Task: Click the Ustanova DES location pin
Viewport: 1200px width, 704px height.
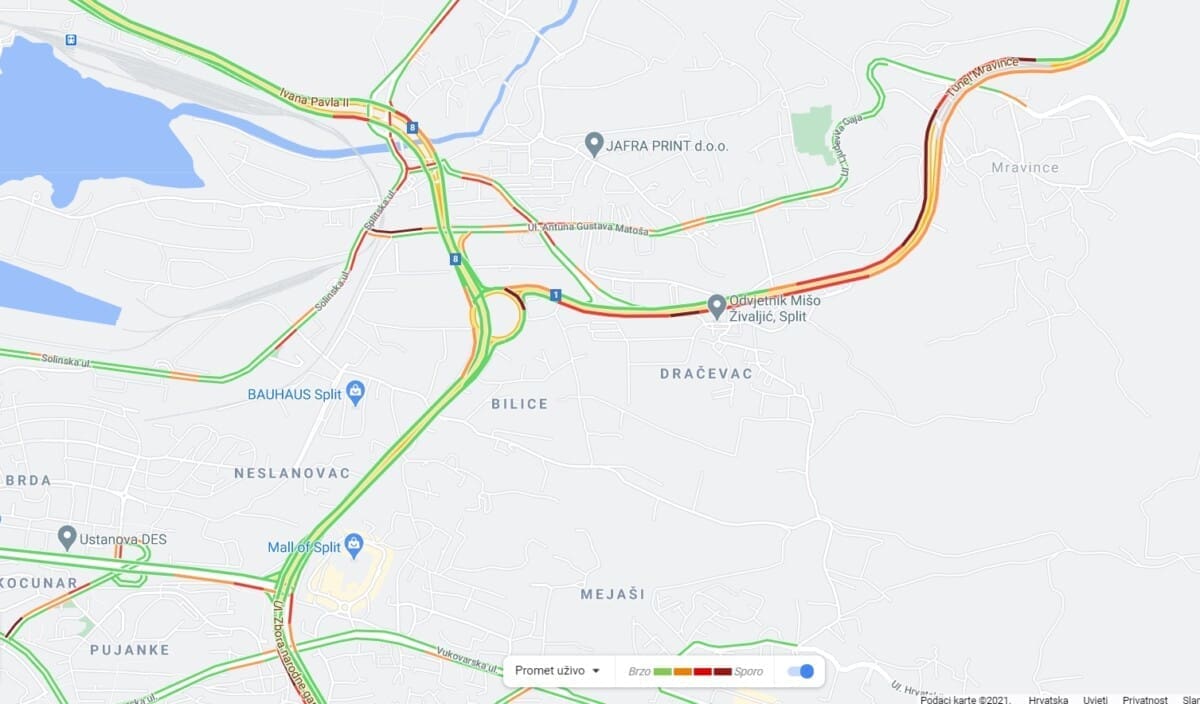Action: click(67, 537)
